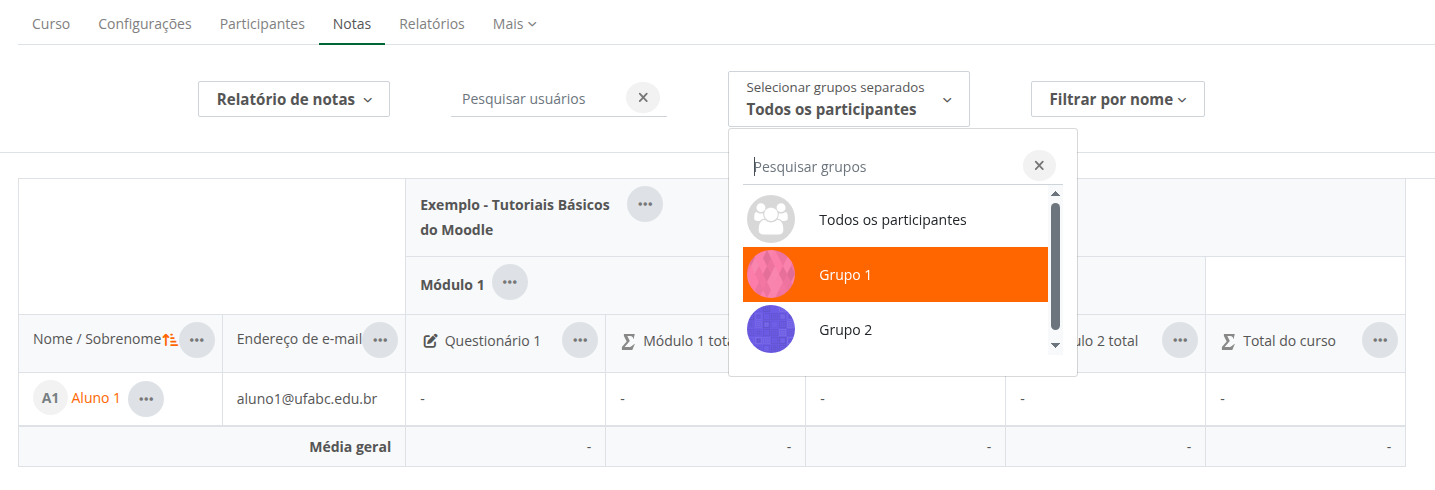Viewport: 1435px width, 490px height.
Task: Open Nome / Sobrenome column actions menu
Action: click(196, 340)
